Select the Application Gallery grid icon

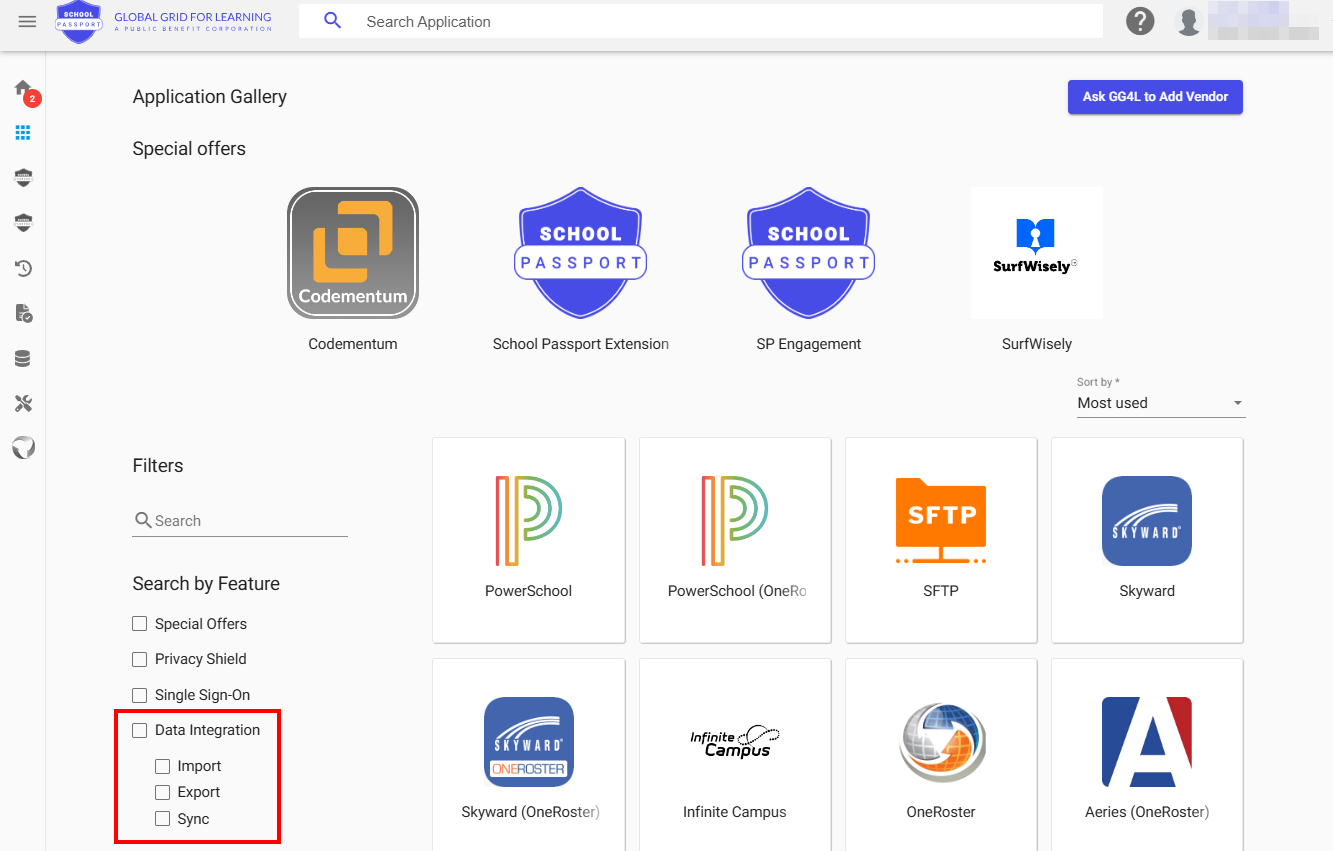click(x=22, y=132)
